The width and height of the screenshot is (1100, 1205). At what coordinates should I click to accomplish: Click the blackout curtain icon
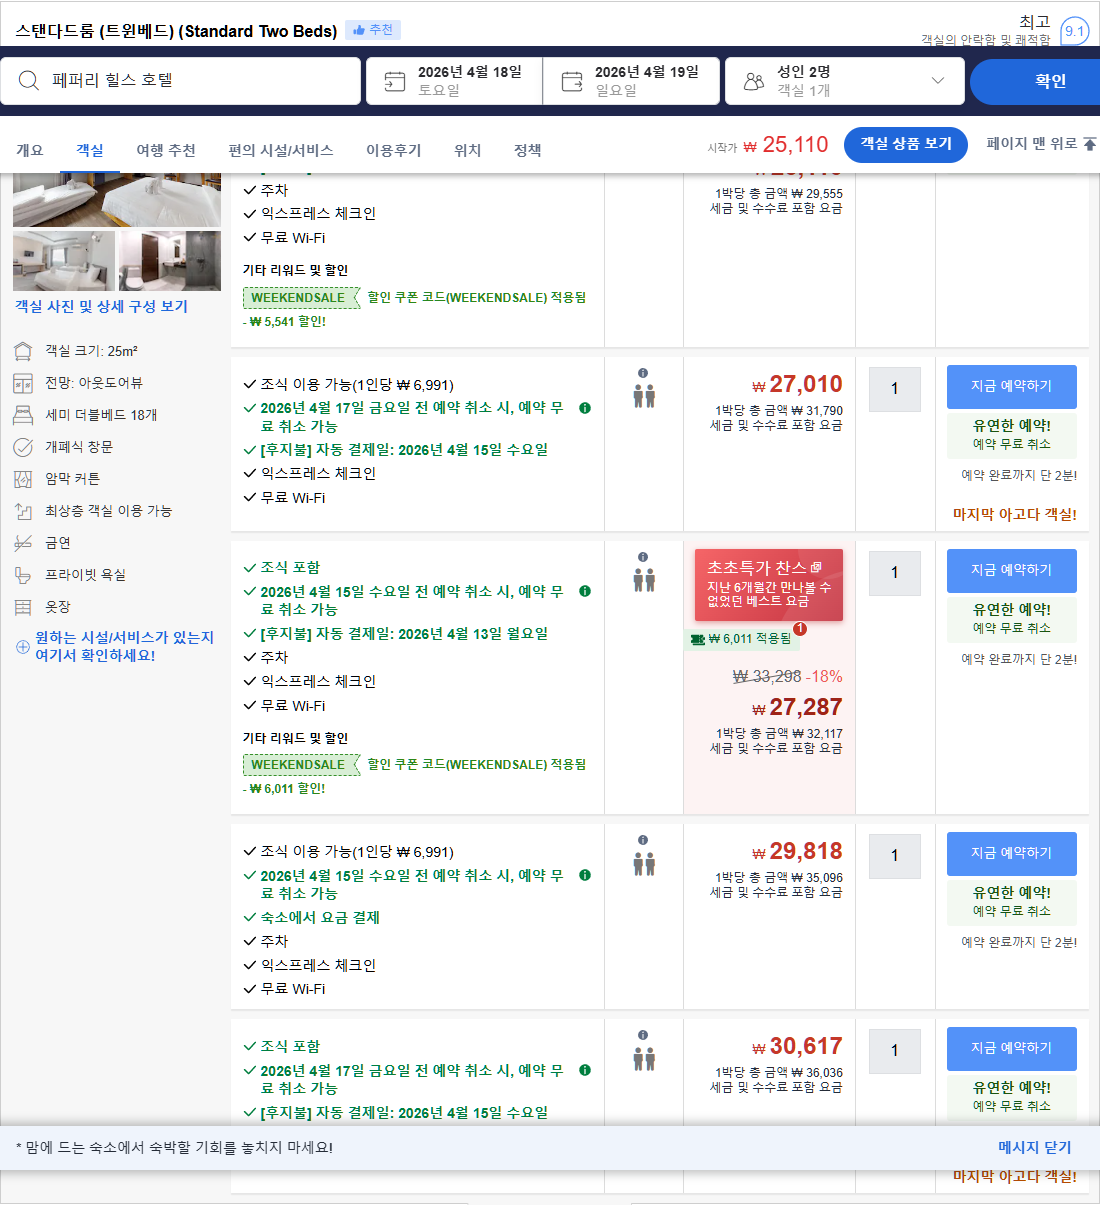(23, 479)
